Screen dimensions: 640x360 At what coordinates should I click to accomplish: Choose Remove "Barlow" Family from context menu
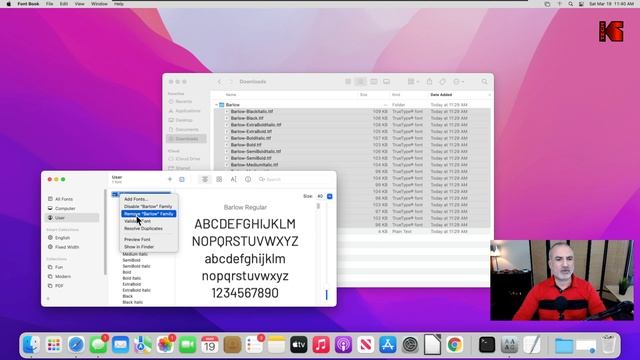pyautogui.click(x=149, y=214)
